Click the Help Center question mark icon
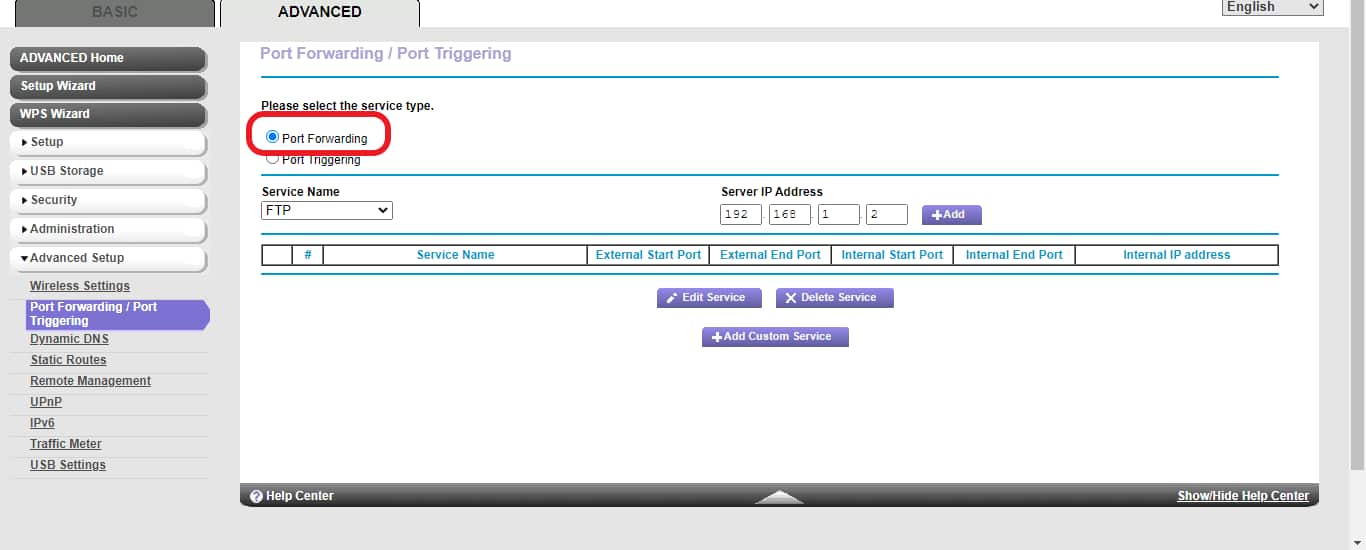 click(x=256, y=496)
